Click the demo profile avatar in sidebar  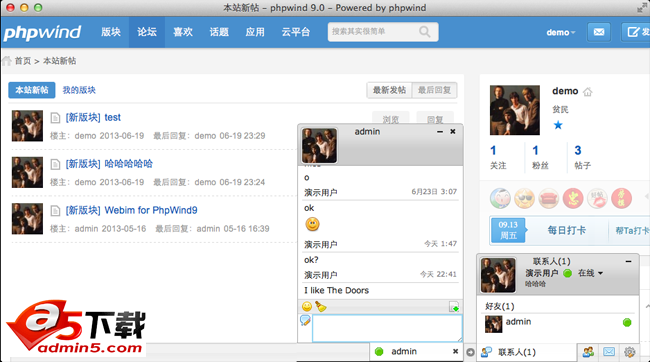[x=515, y=110]
